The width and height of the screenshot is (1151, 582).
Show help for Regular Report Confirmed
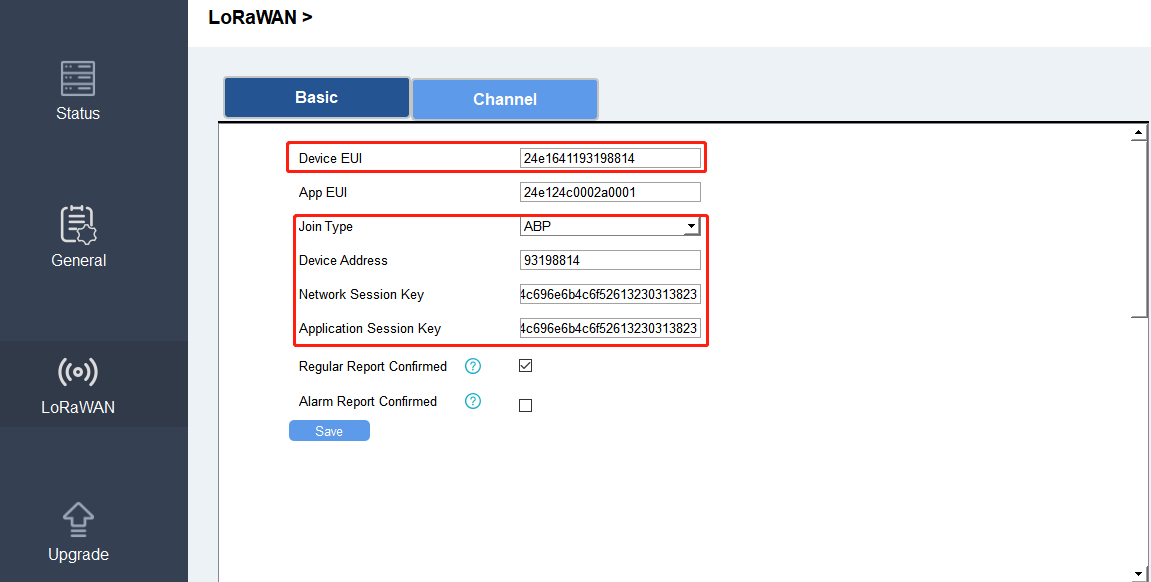tap(473, 366)
